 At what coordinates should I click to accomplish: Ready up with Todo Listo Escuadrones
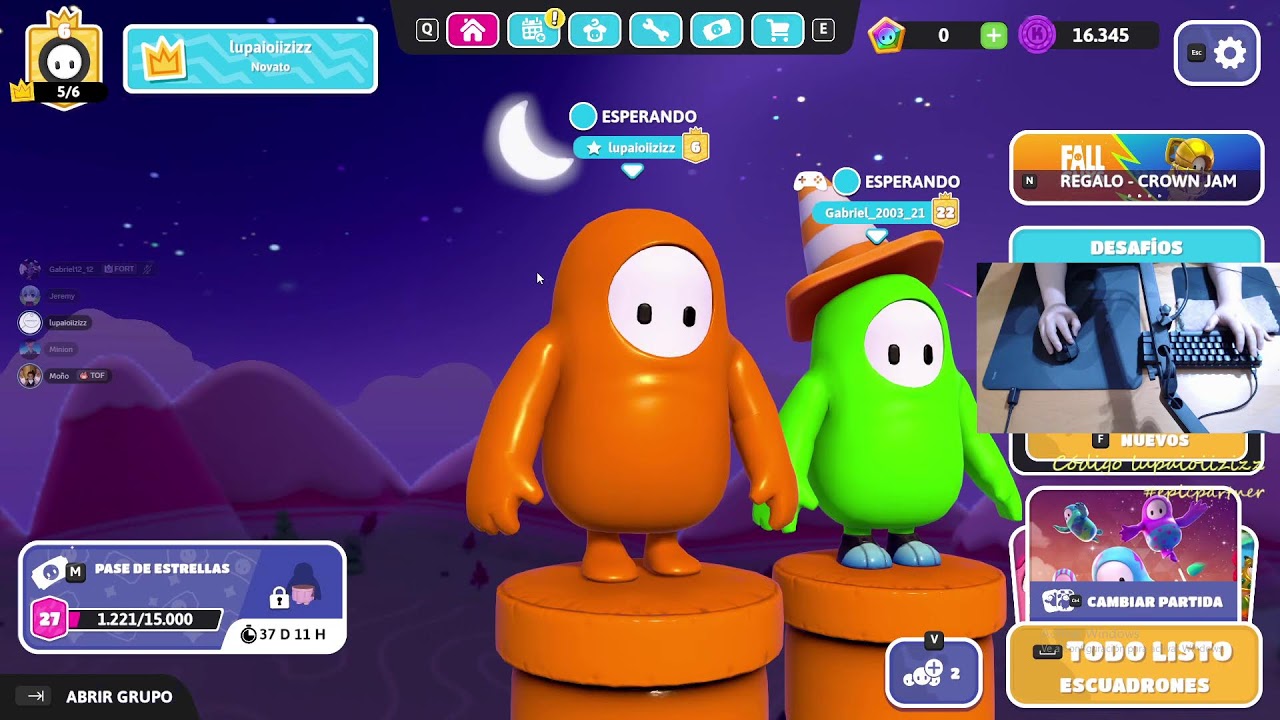click(x=1133, y=666)
